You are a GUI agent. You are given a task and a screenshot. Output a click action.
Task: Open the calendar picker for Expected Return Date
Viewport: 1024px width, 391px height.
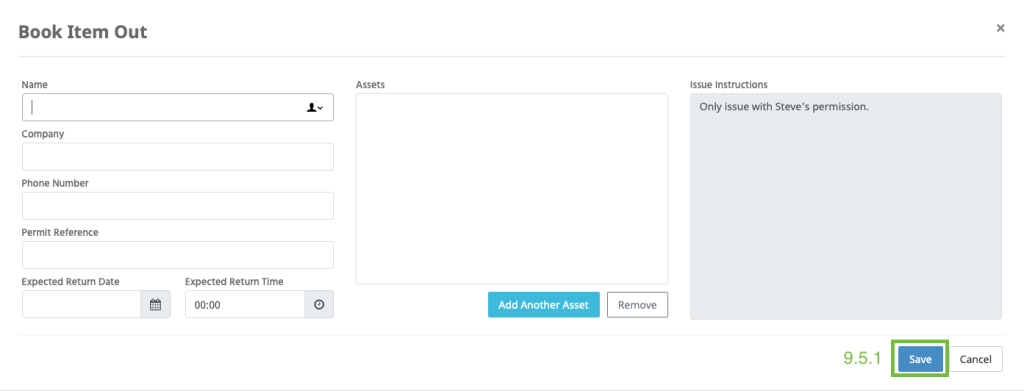point(155,304)
